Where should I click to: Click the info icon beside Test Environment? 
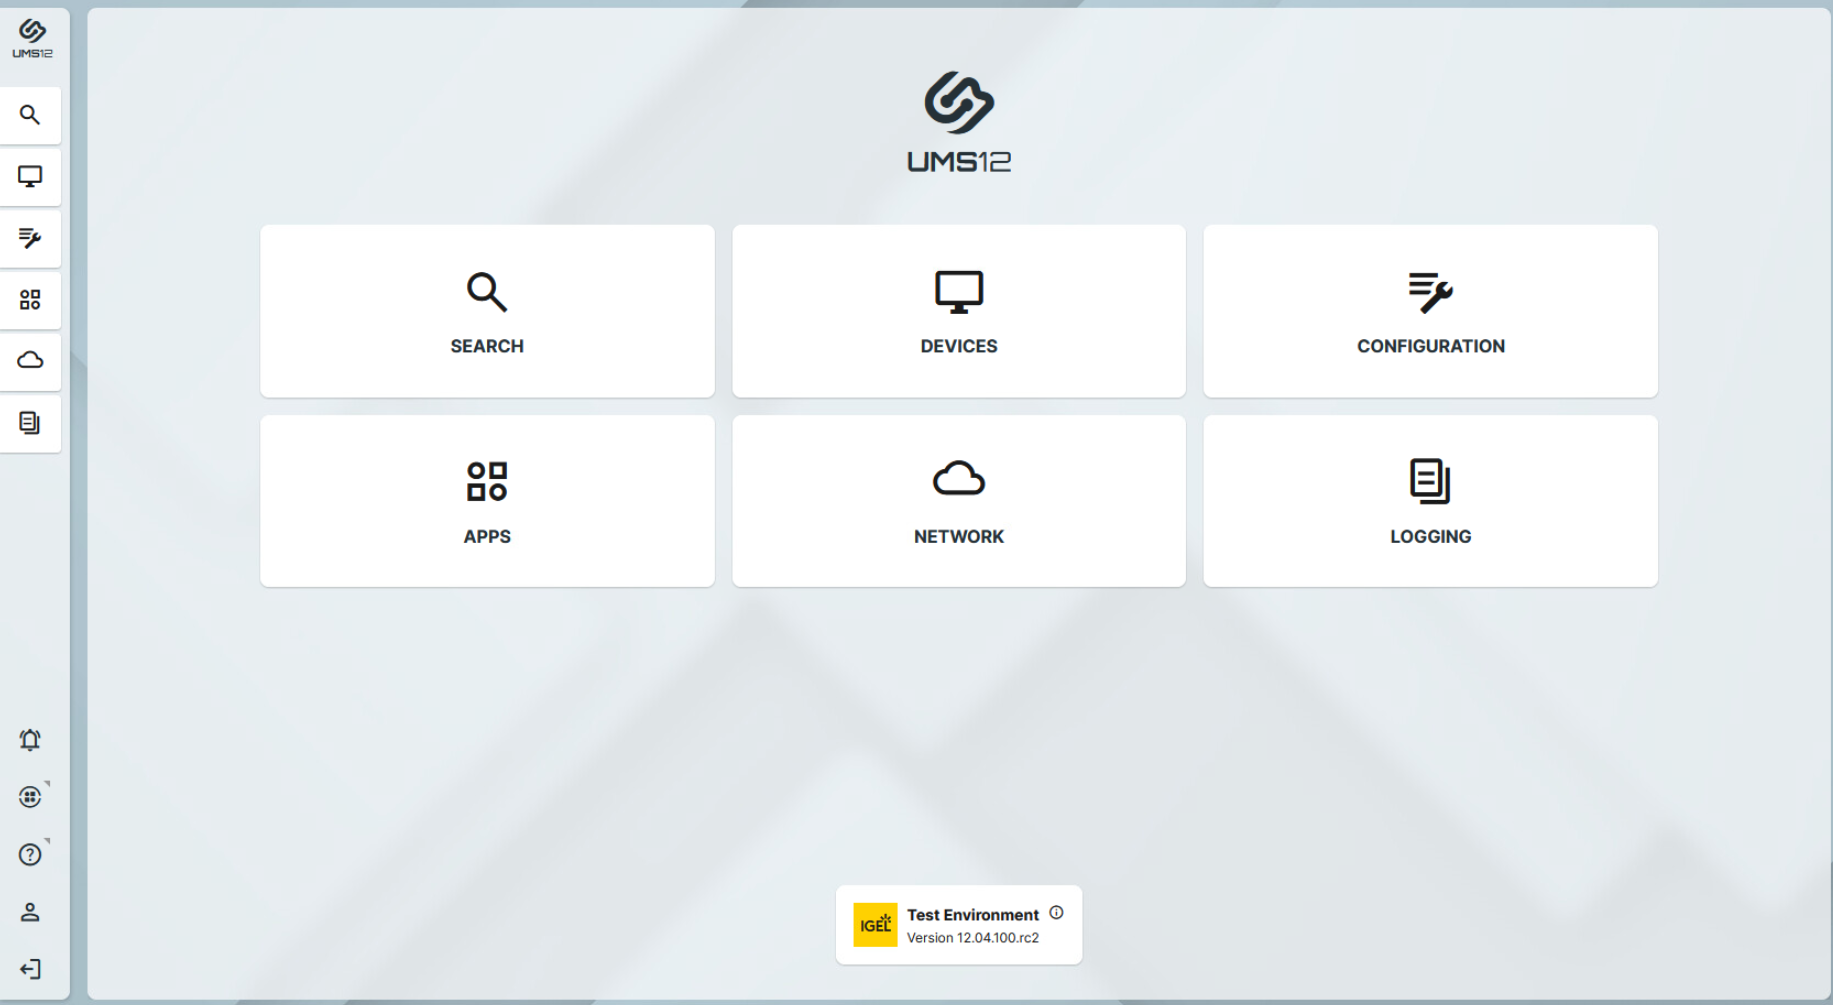click(x=1058, y=912)
